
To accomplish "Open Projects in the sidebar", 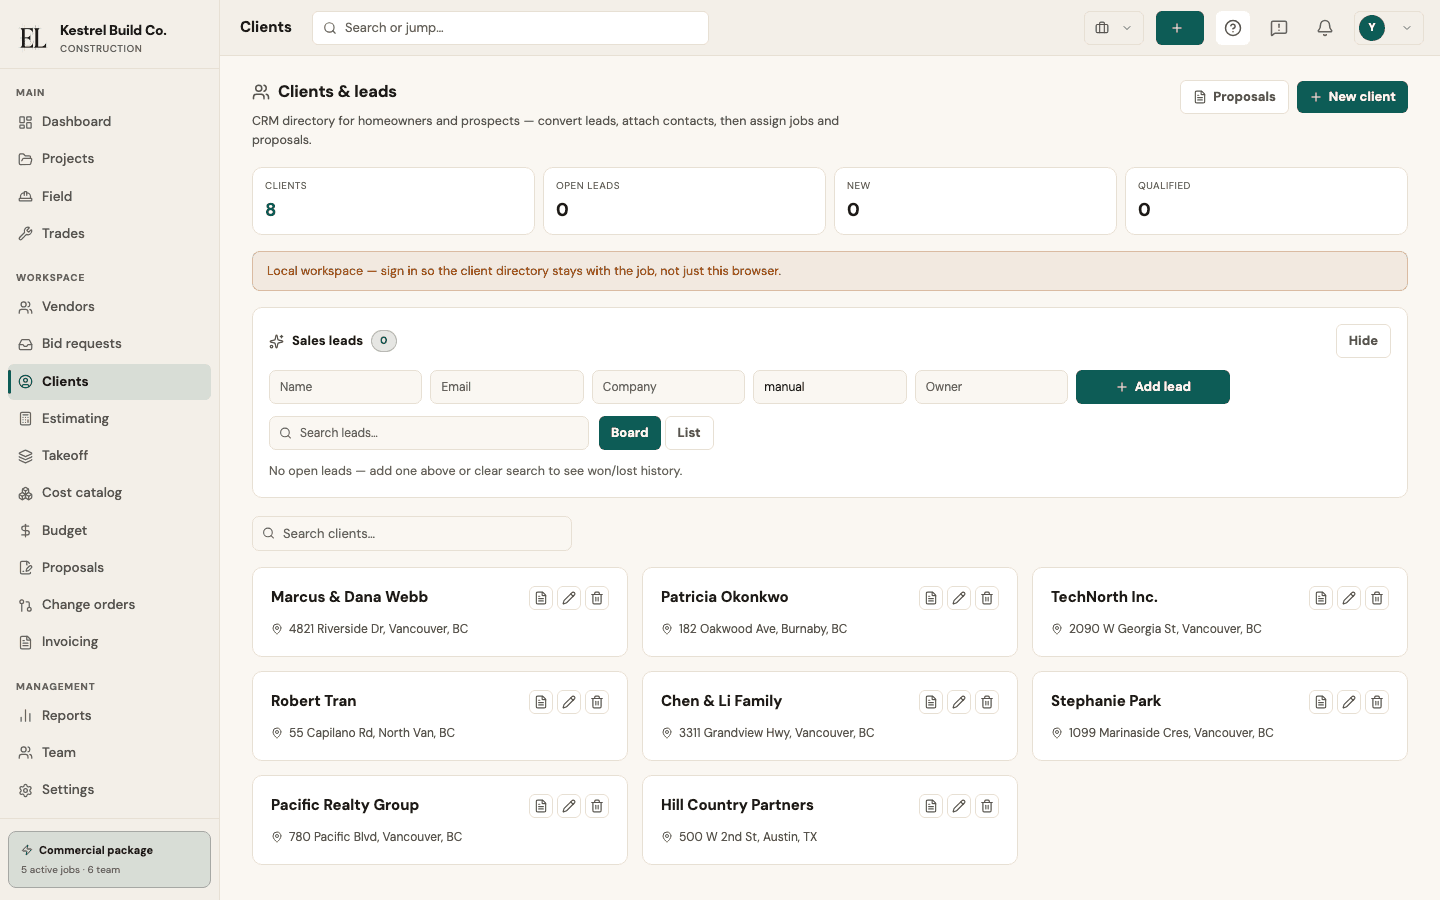I will [x=110, y=159].
